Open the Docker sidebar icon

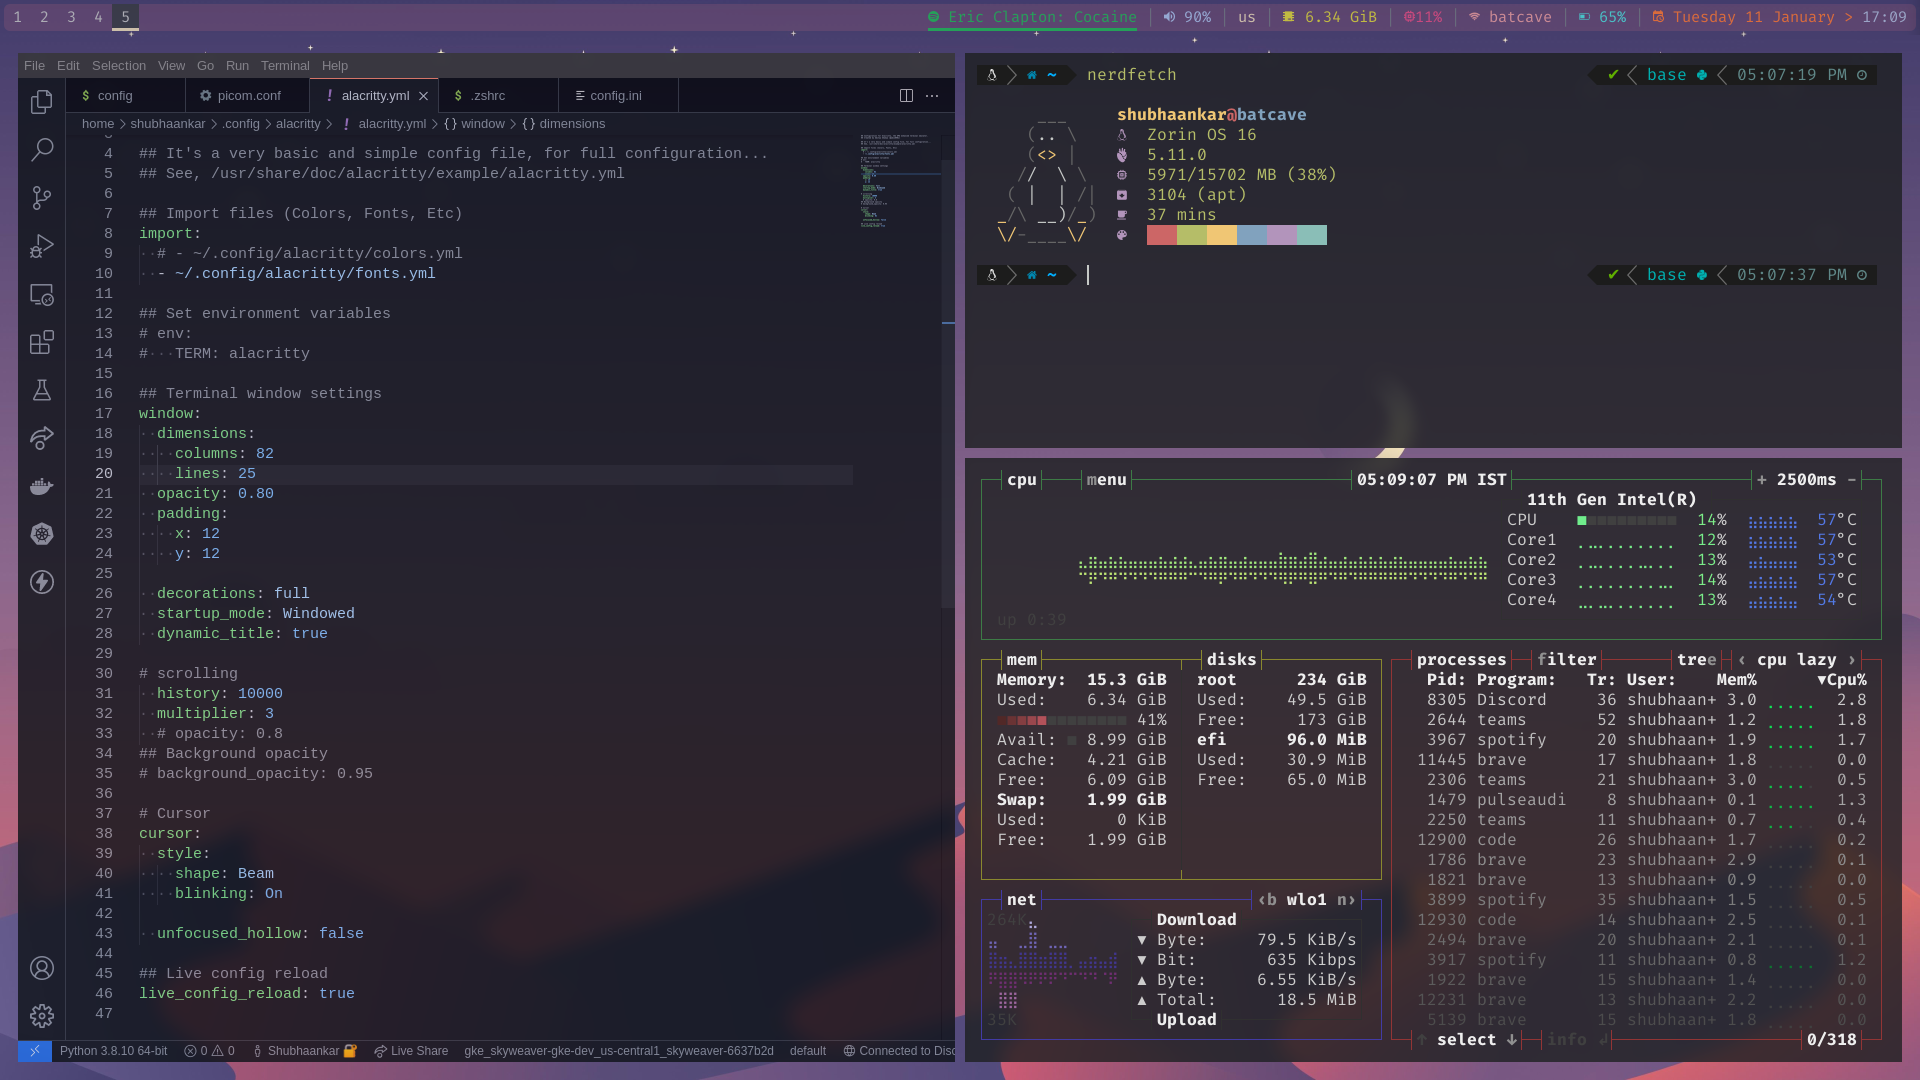pos(42,487)
